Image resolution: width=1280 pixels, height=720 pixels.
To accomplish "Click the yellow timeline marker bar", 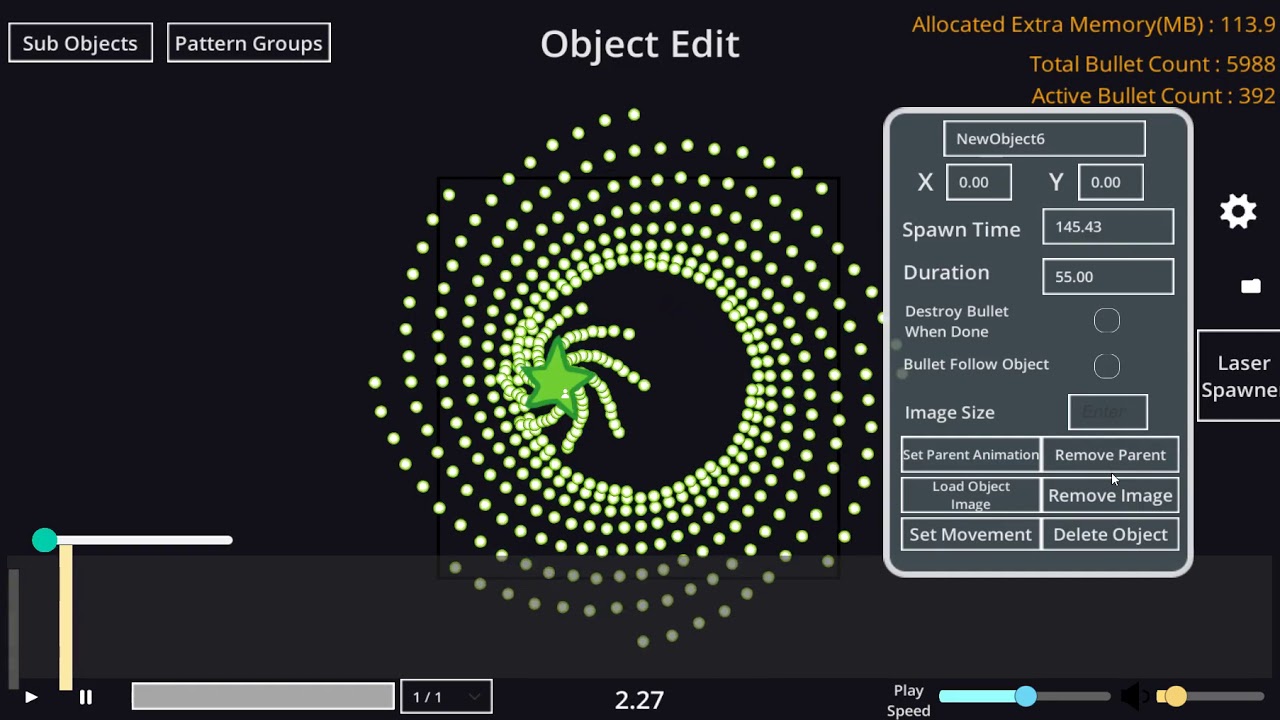I will pyautogui.click(x=65, y=617).
